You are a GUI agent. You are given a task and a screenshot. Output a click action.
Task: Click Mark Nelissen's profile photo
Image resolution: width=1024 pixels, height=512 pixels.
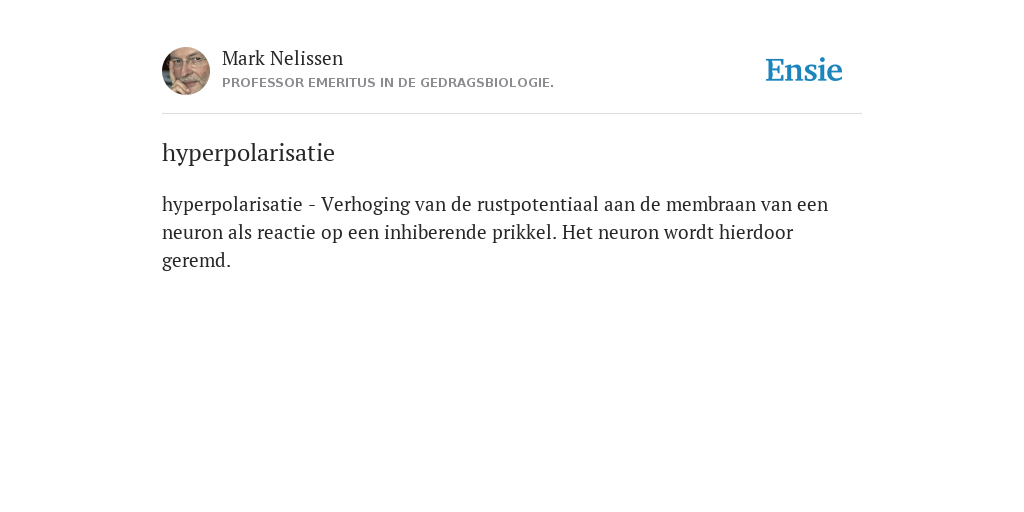pos(186,71)
